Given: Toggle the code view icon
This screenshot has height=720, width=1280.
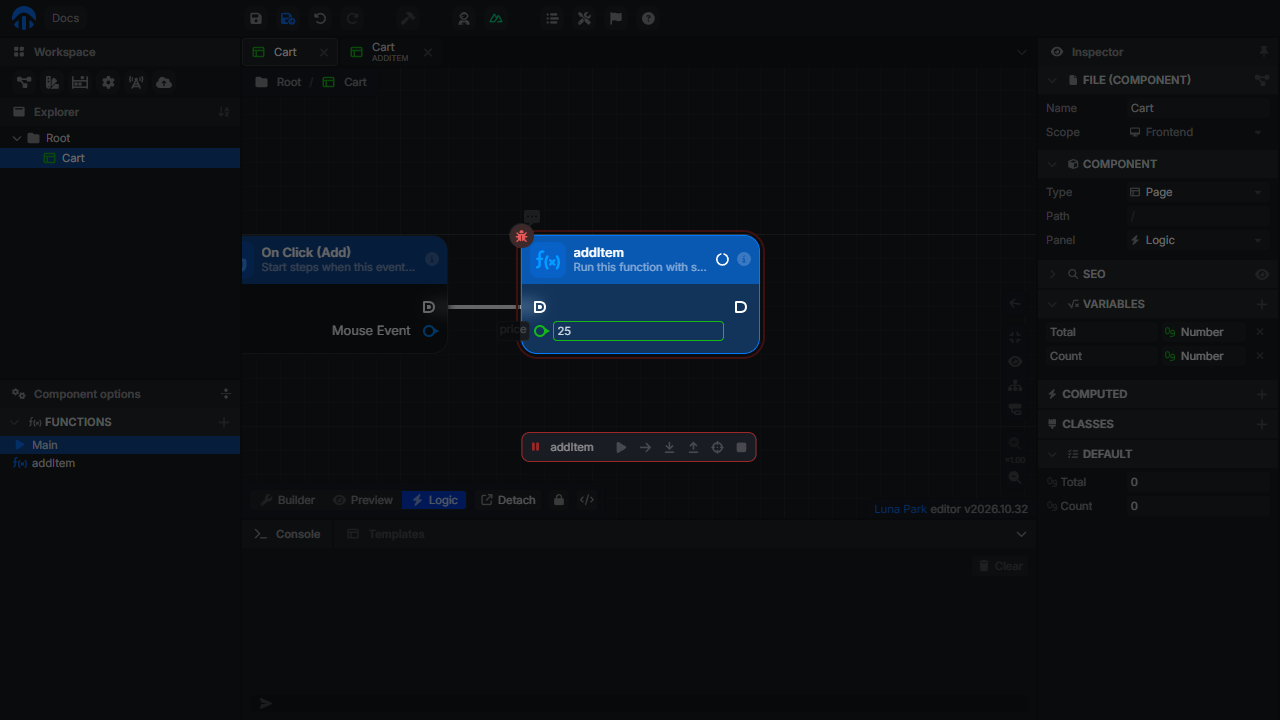Looking at the screenshot, I should pyautogui.click(x=587, y=500).
